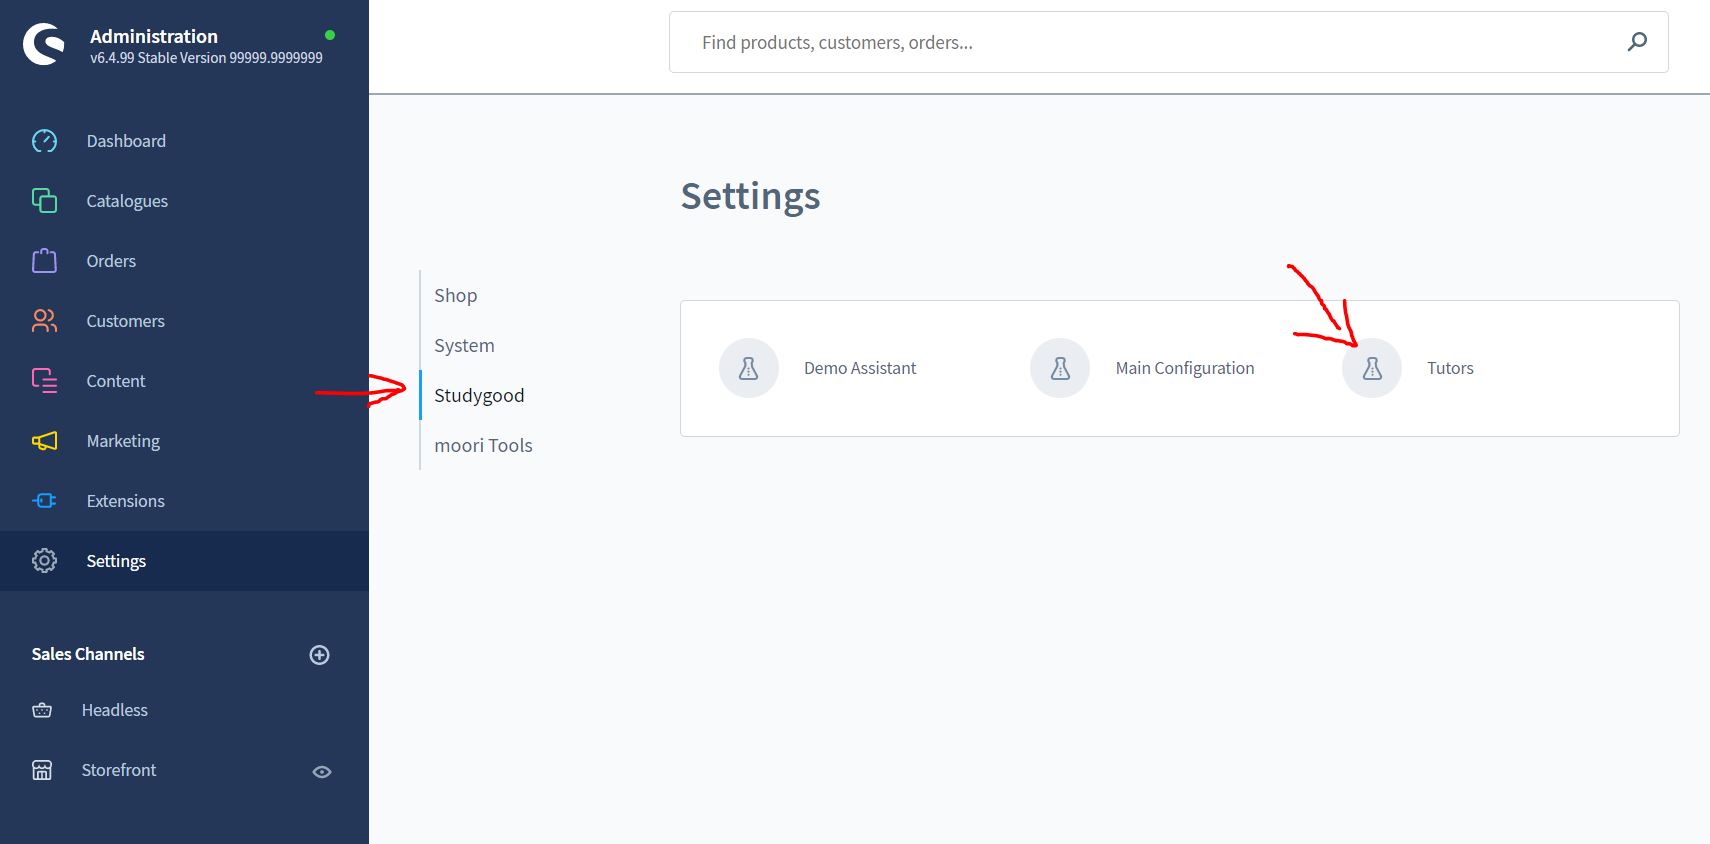The width and height of the screenshot is (1710, 844).
Task: Switch to the System settings tab
Action: 464,345
